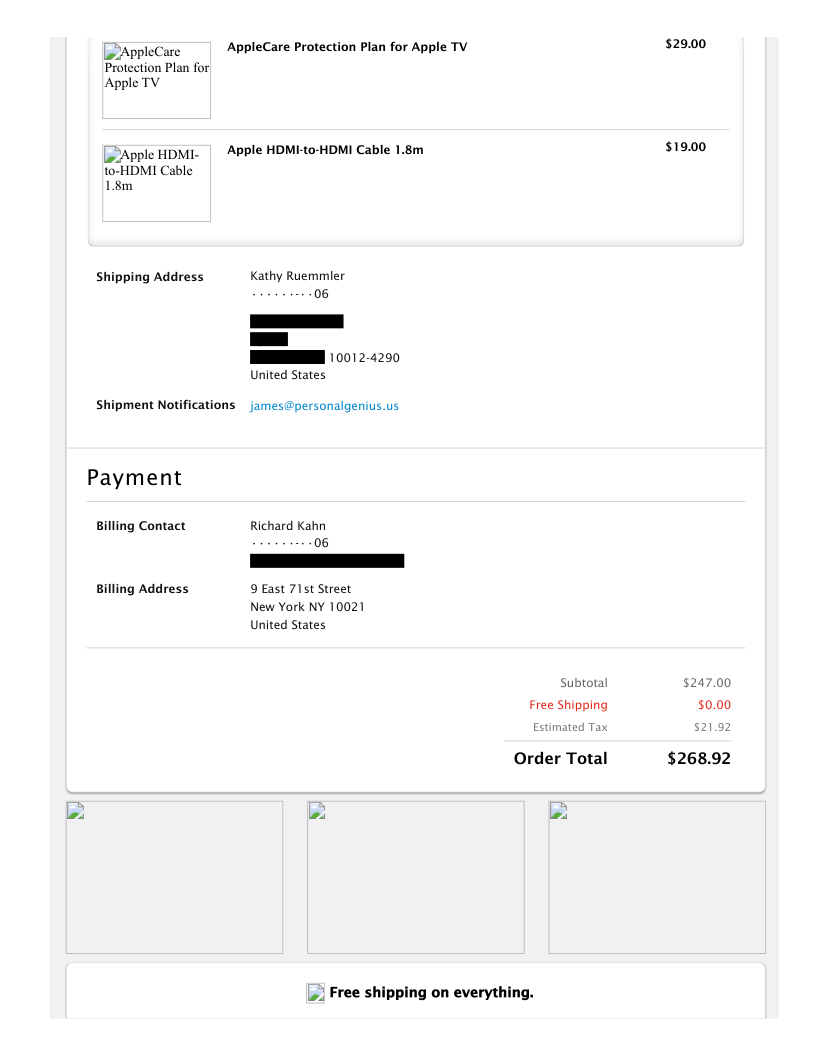This screenshot has height=1056, width=816.
Task: Click the Shipping Address label
Action: 149,277
